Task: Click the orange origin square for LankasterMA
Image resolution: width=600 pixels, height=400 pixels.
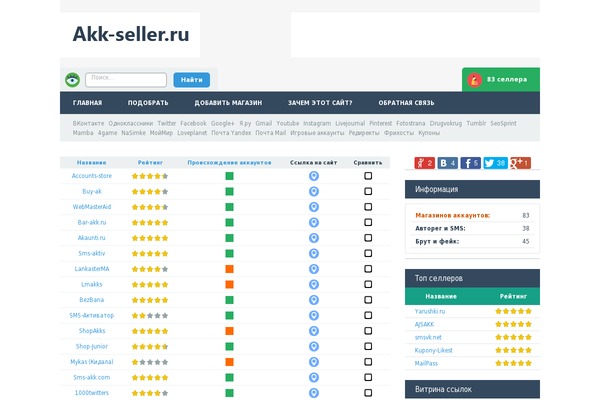Action: coord(230,269)
